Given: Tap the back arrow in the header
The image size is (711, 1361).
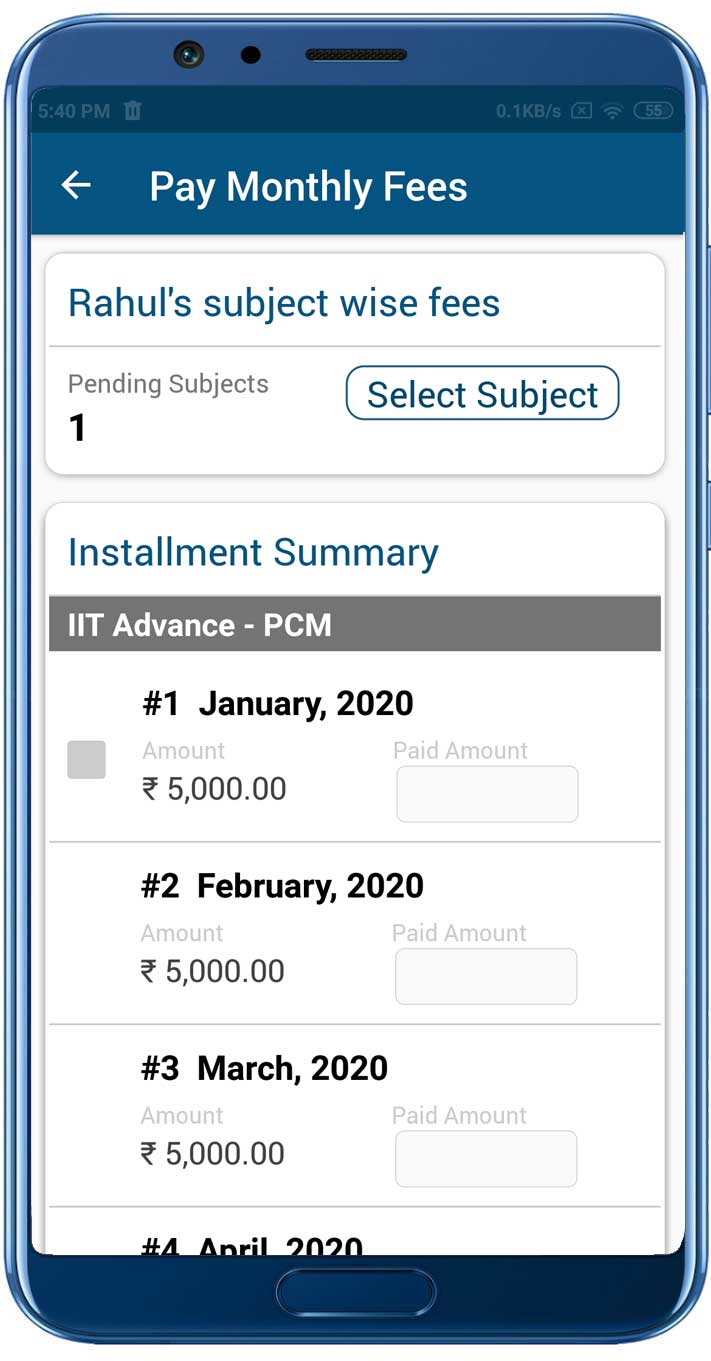Looking at the screenshot, I should pyautogui.click(x=76, y=185).
